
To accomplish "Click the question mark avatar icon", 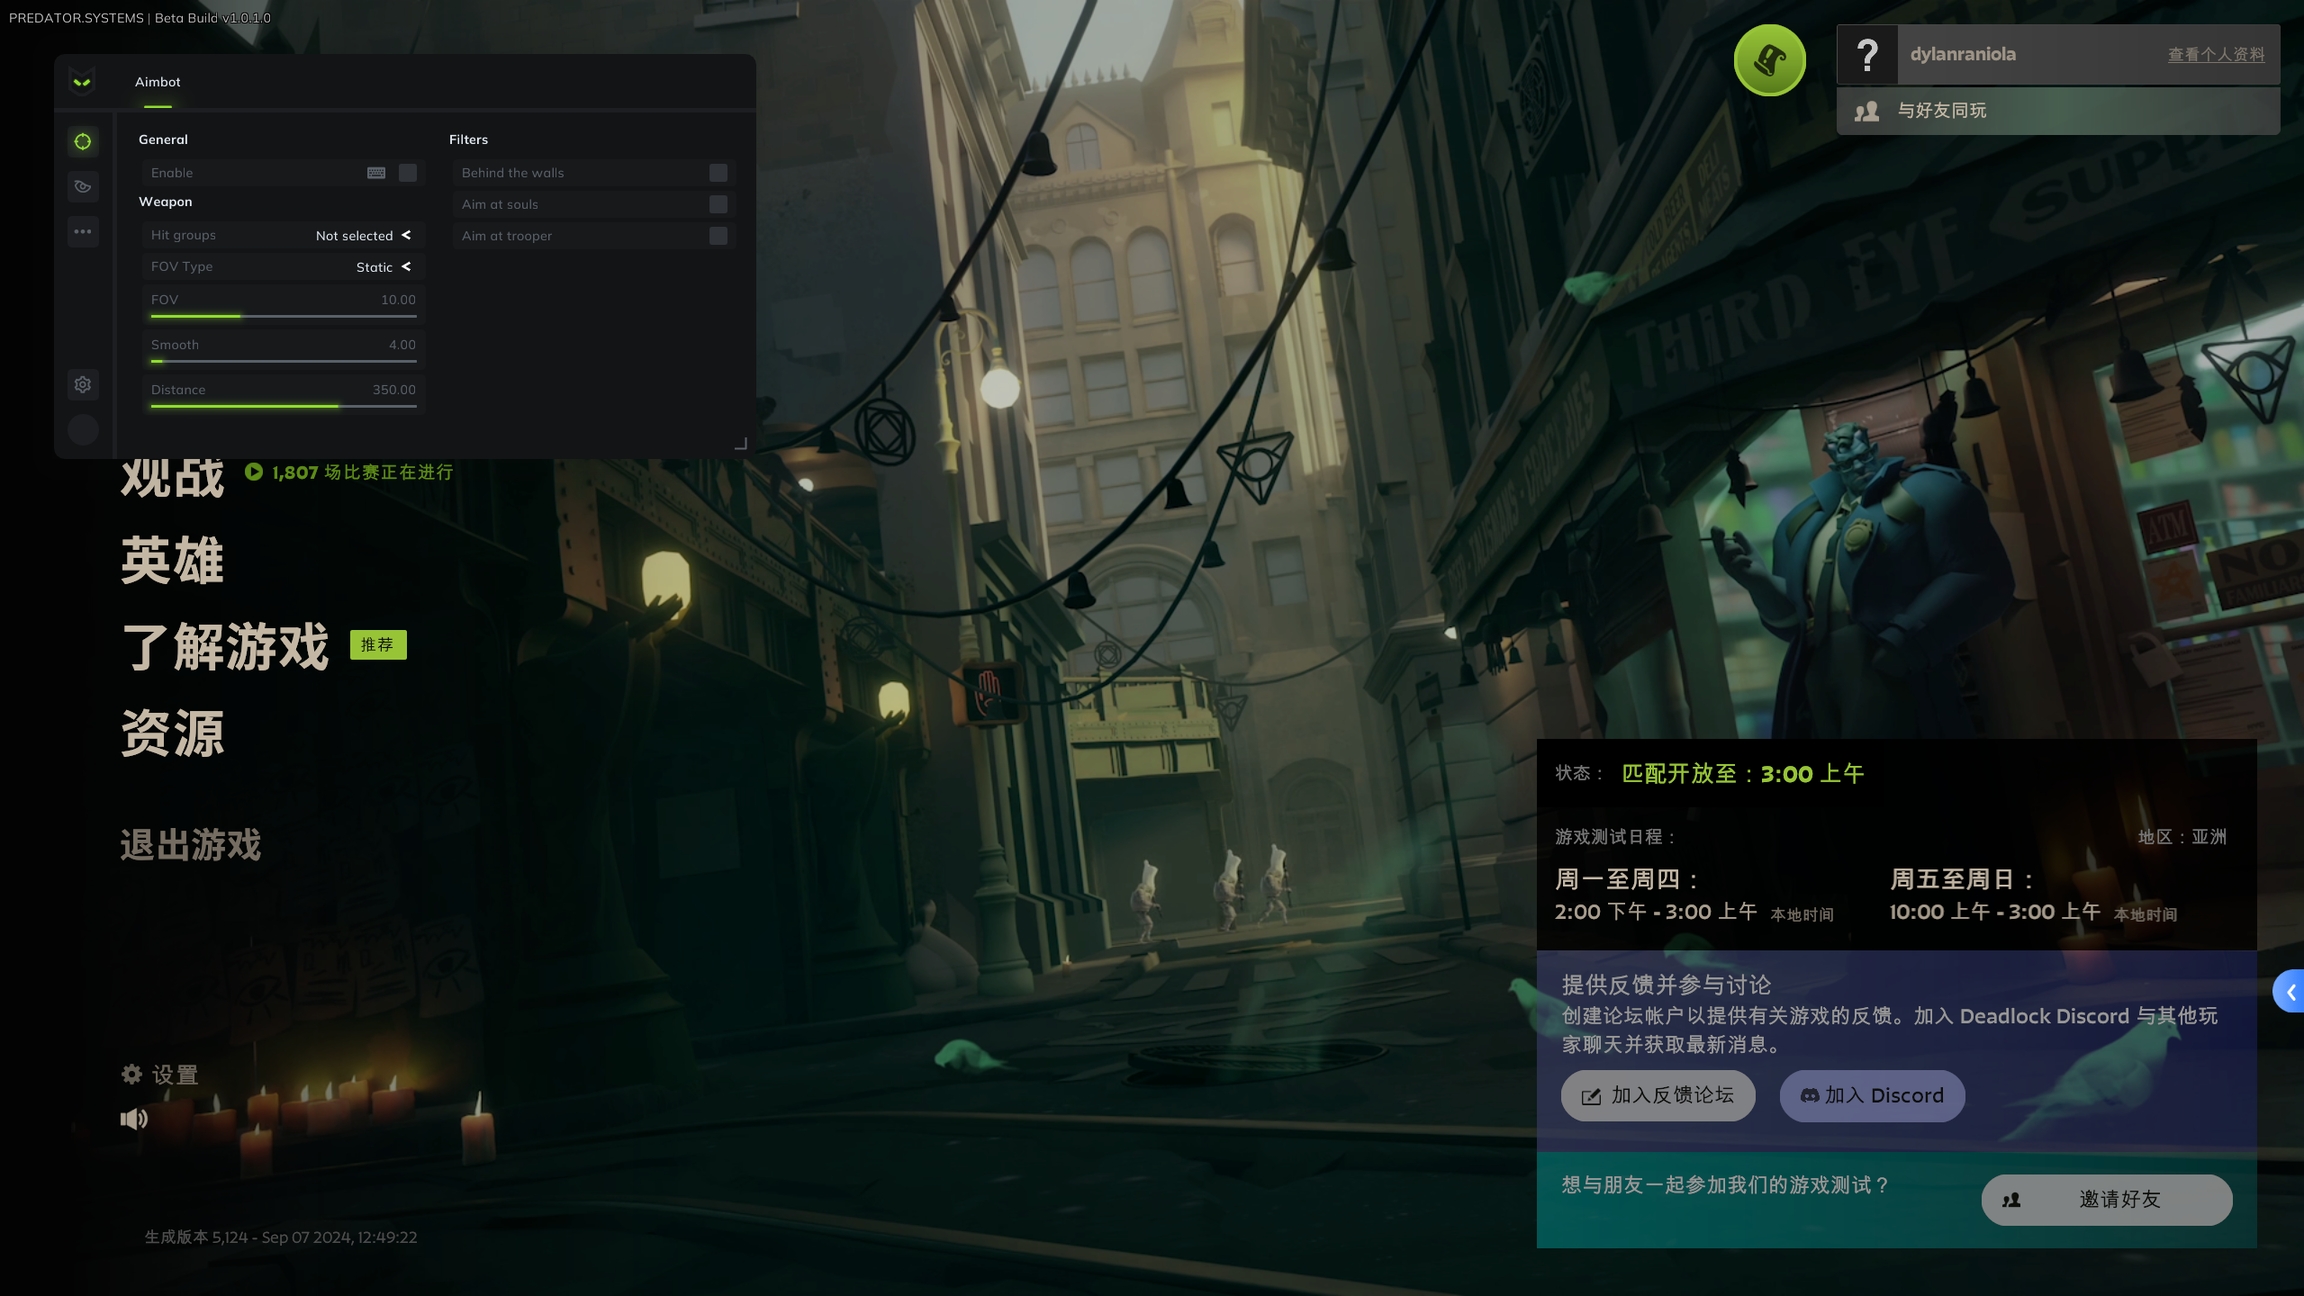I will [x=1867, y=55].
